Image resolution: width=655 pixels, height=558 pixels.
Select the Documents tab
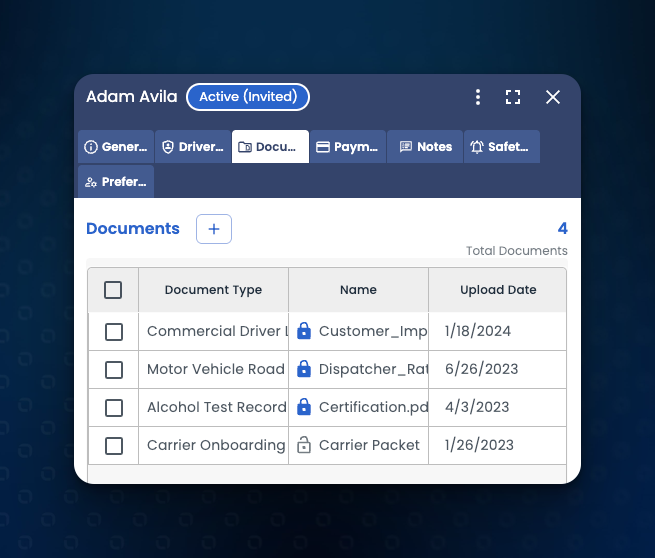(x=270, y=147)
